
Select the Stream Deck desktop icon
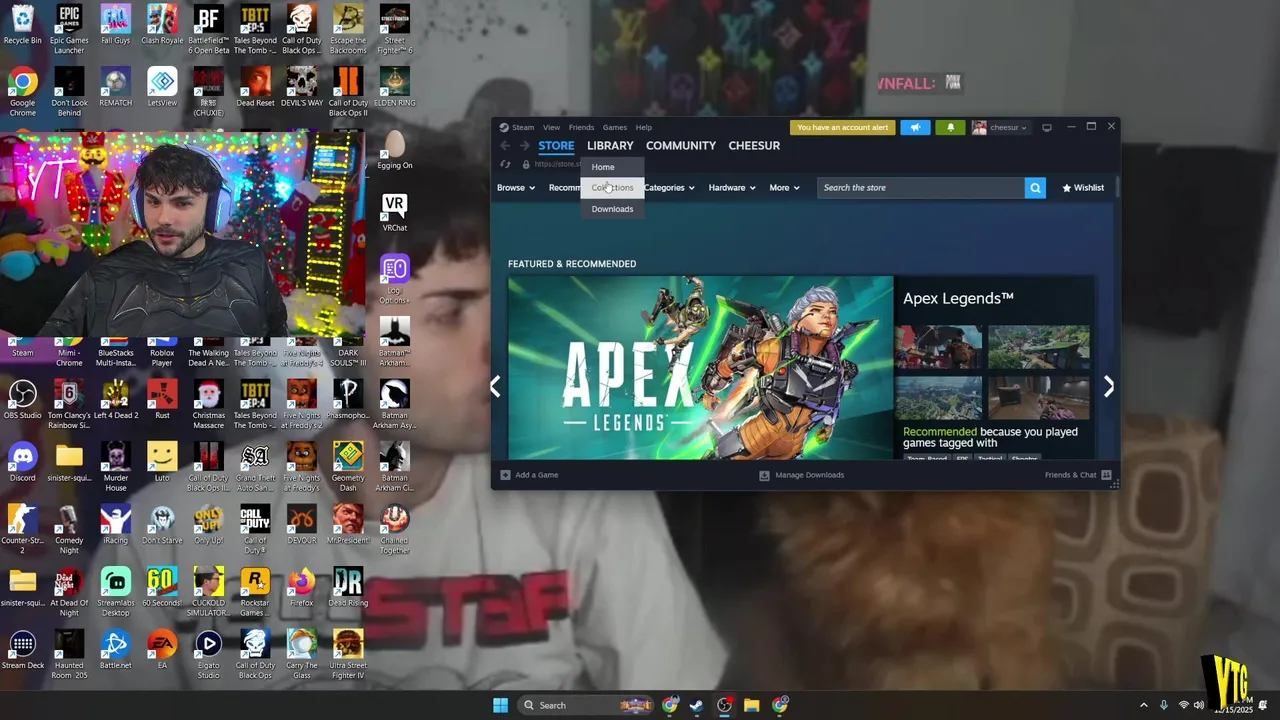coord(22,650)
